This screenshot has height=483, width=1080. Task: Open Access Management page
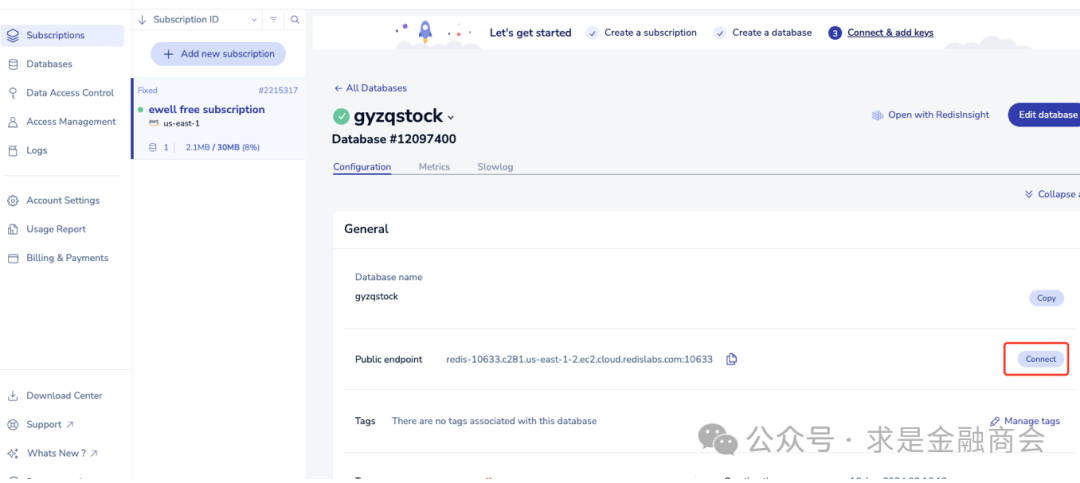pyautogui.click(x=71, y=122)
